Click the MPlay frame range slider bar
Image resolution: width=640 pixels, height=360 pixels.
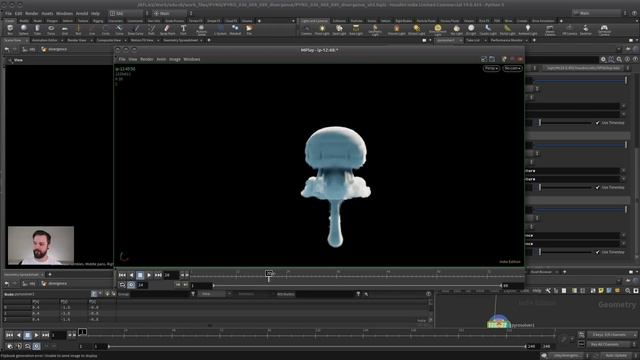(357, 285)
